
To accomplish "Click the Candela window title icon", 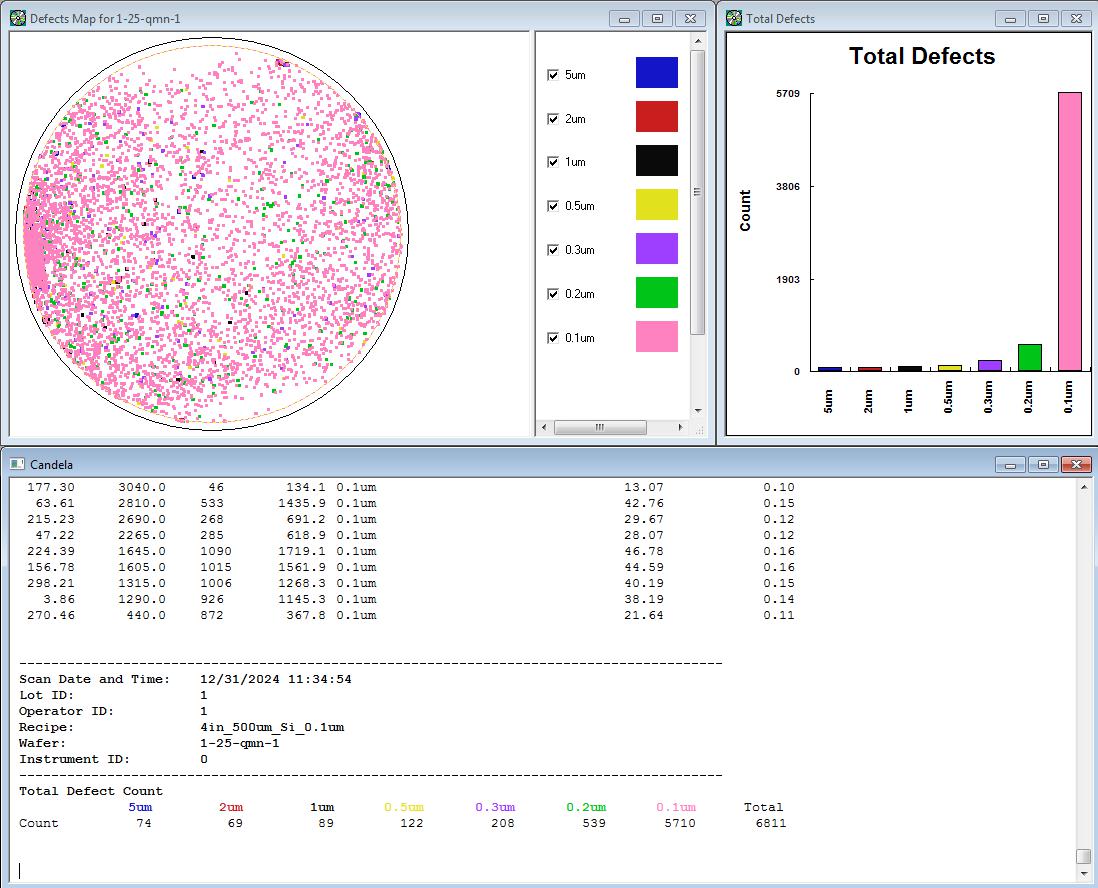I will 18,464.
